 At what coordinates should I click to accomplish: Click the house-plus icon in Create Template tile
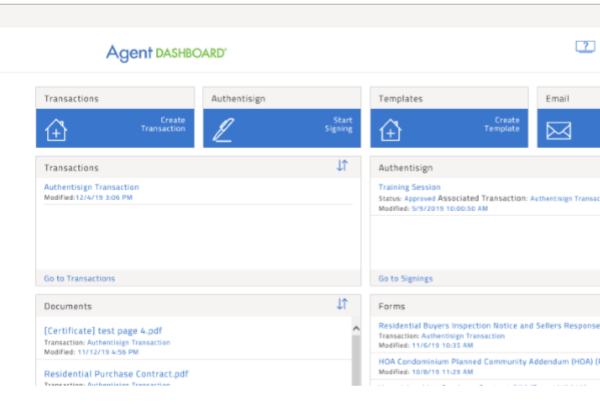tap(390, 130)
